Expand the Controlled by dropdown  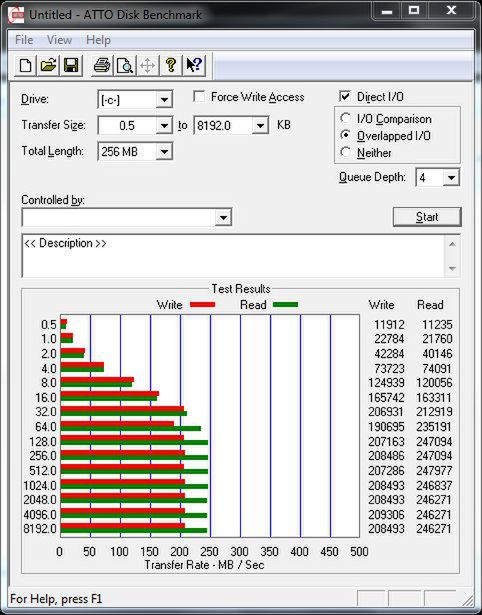click(223, 217)
